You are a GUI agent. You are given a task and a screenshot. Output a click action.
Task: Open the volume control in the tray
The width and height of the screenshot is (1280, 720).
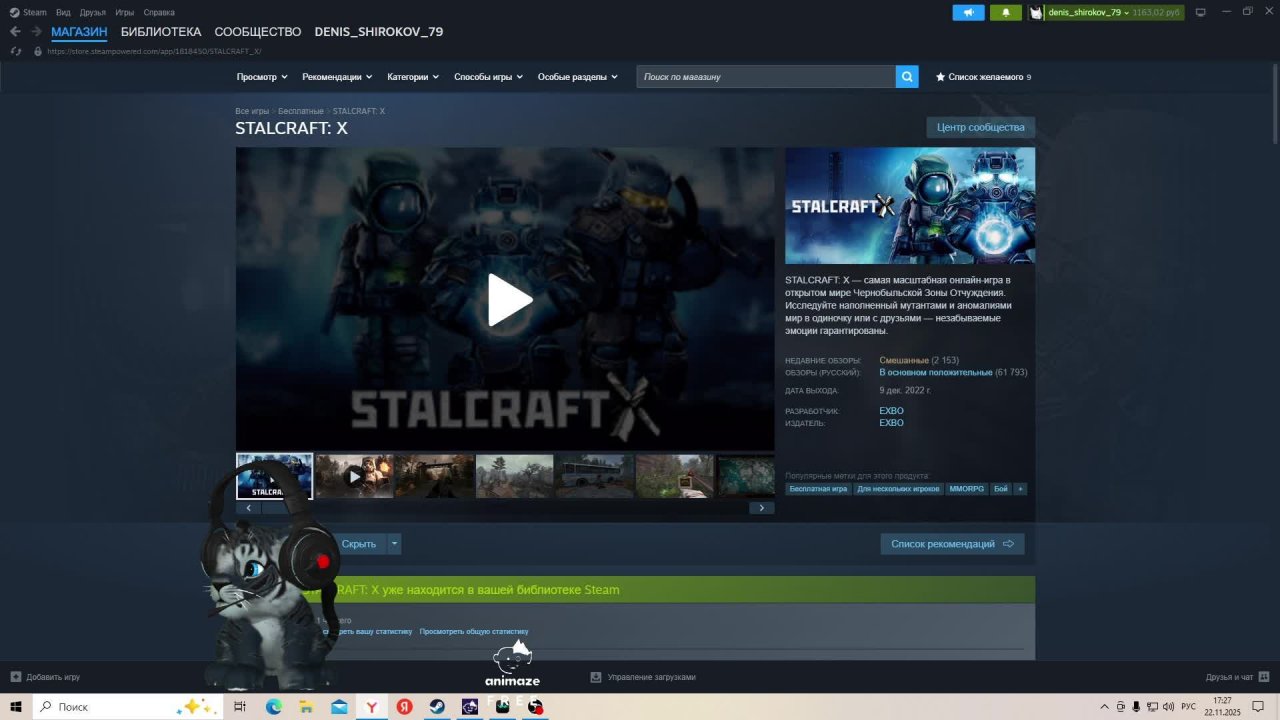[1169, 707]
